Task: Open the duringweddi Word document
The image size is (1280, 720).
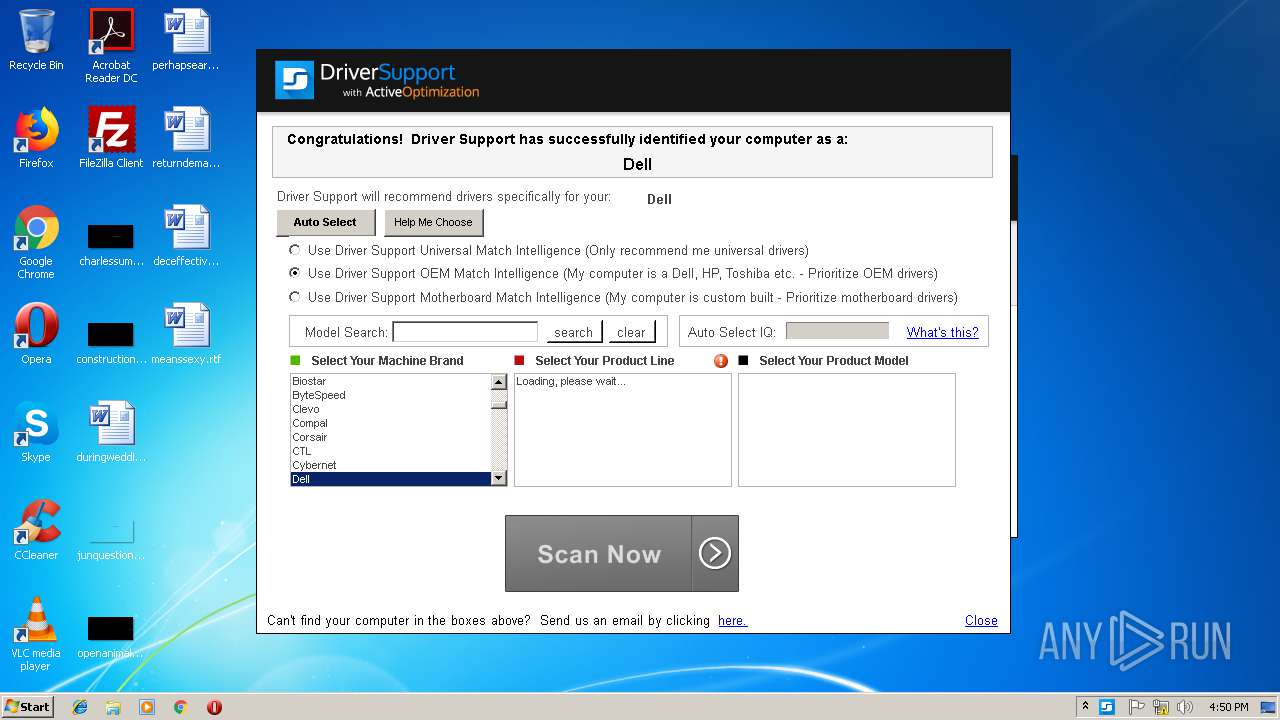Action: pos(111,432)
